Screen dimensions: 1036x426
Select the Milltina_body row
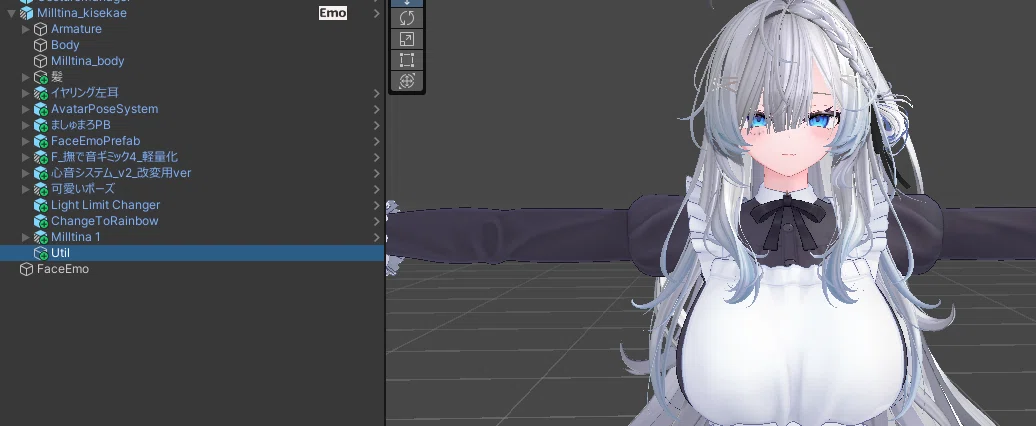click(x=192, y=61)
